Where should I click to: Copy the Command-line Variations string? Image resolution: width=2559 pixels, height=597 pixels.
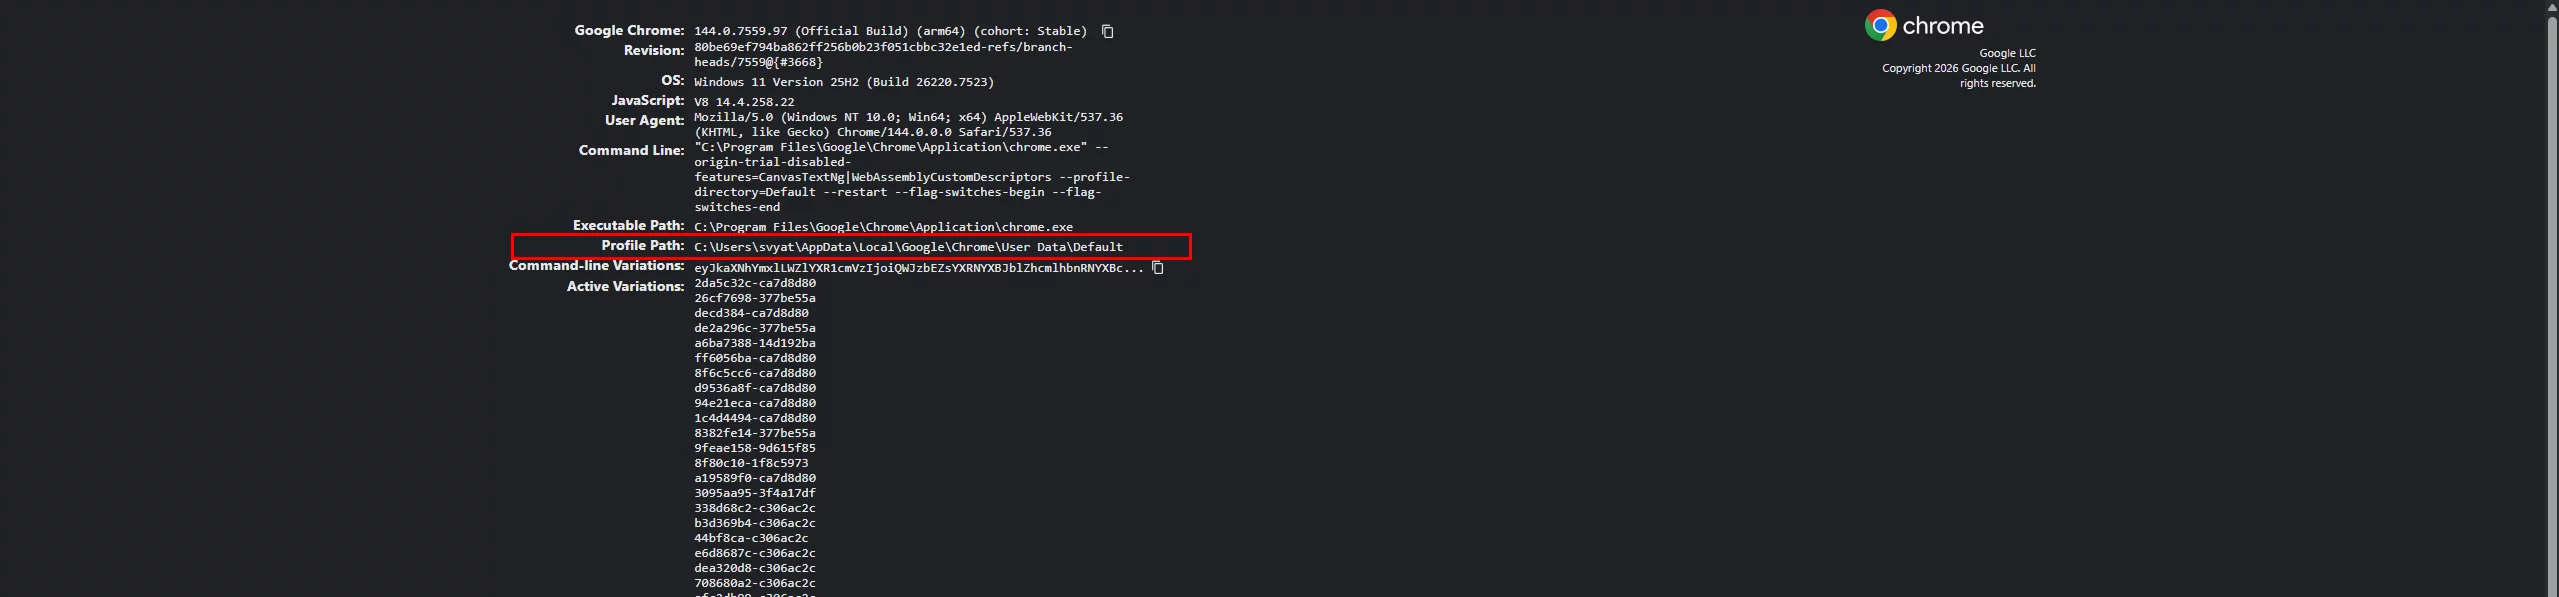point(1157,268)
